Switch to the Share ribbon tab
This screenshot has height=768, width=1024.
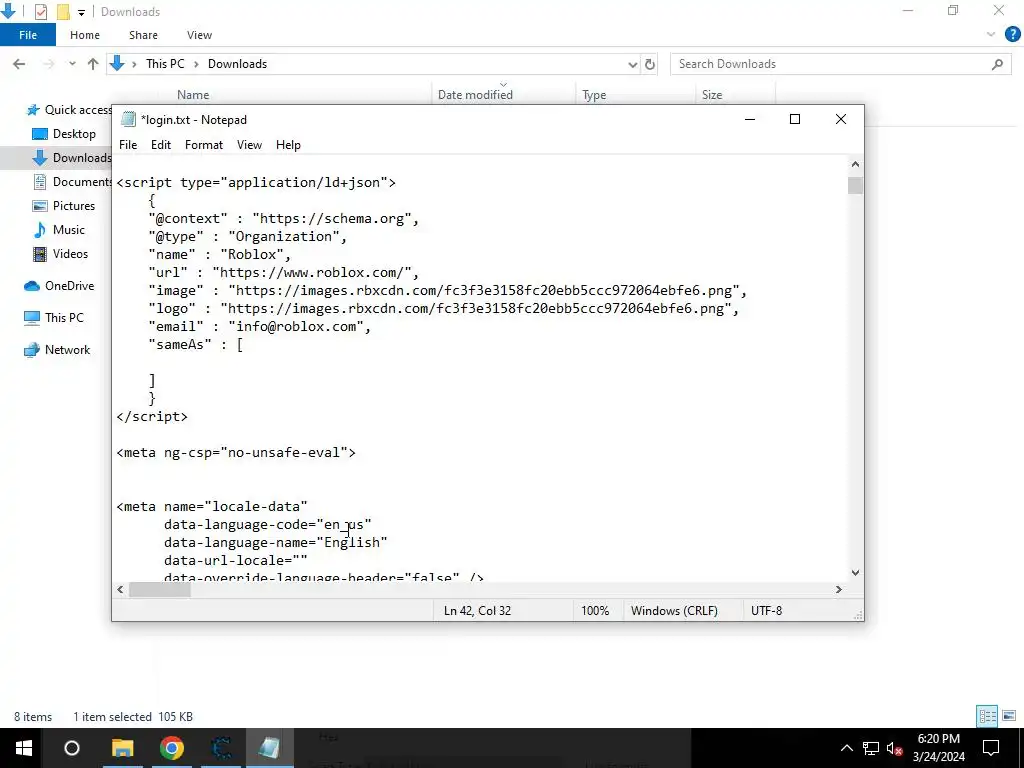143,35
